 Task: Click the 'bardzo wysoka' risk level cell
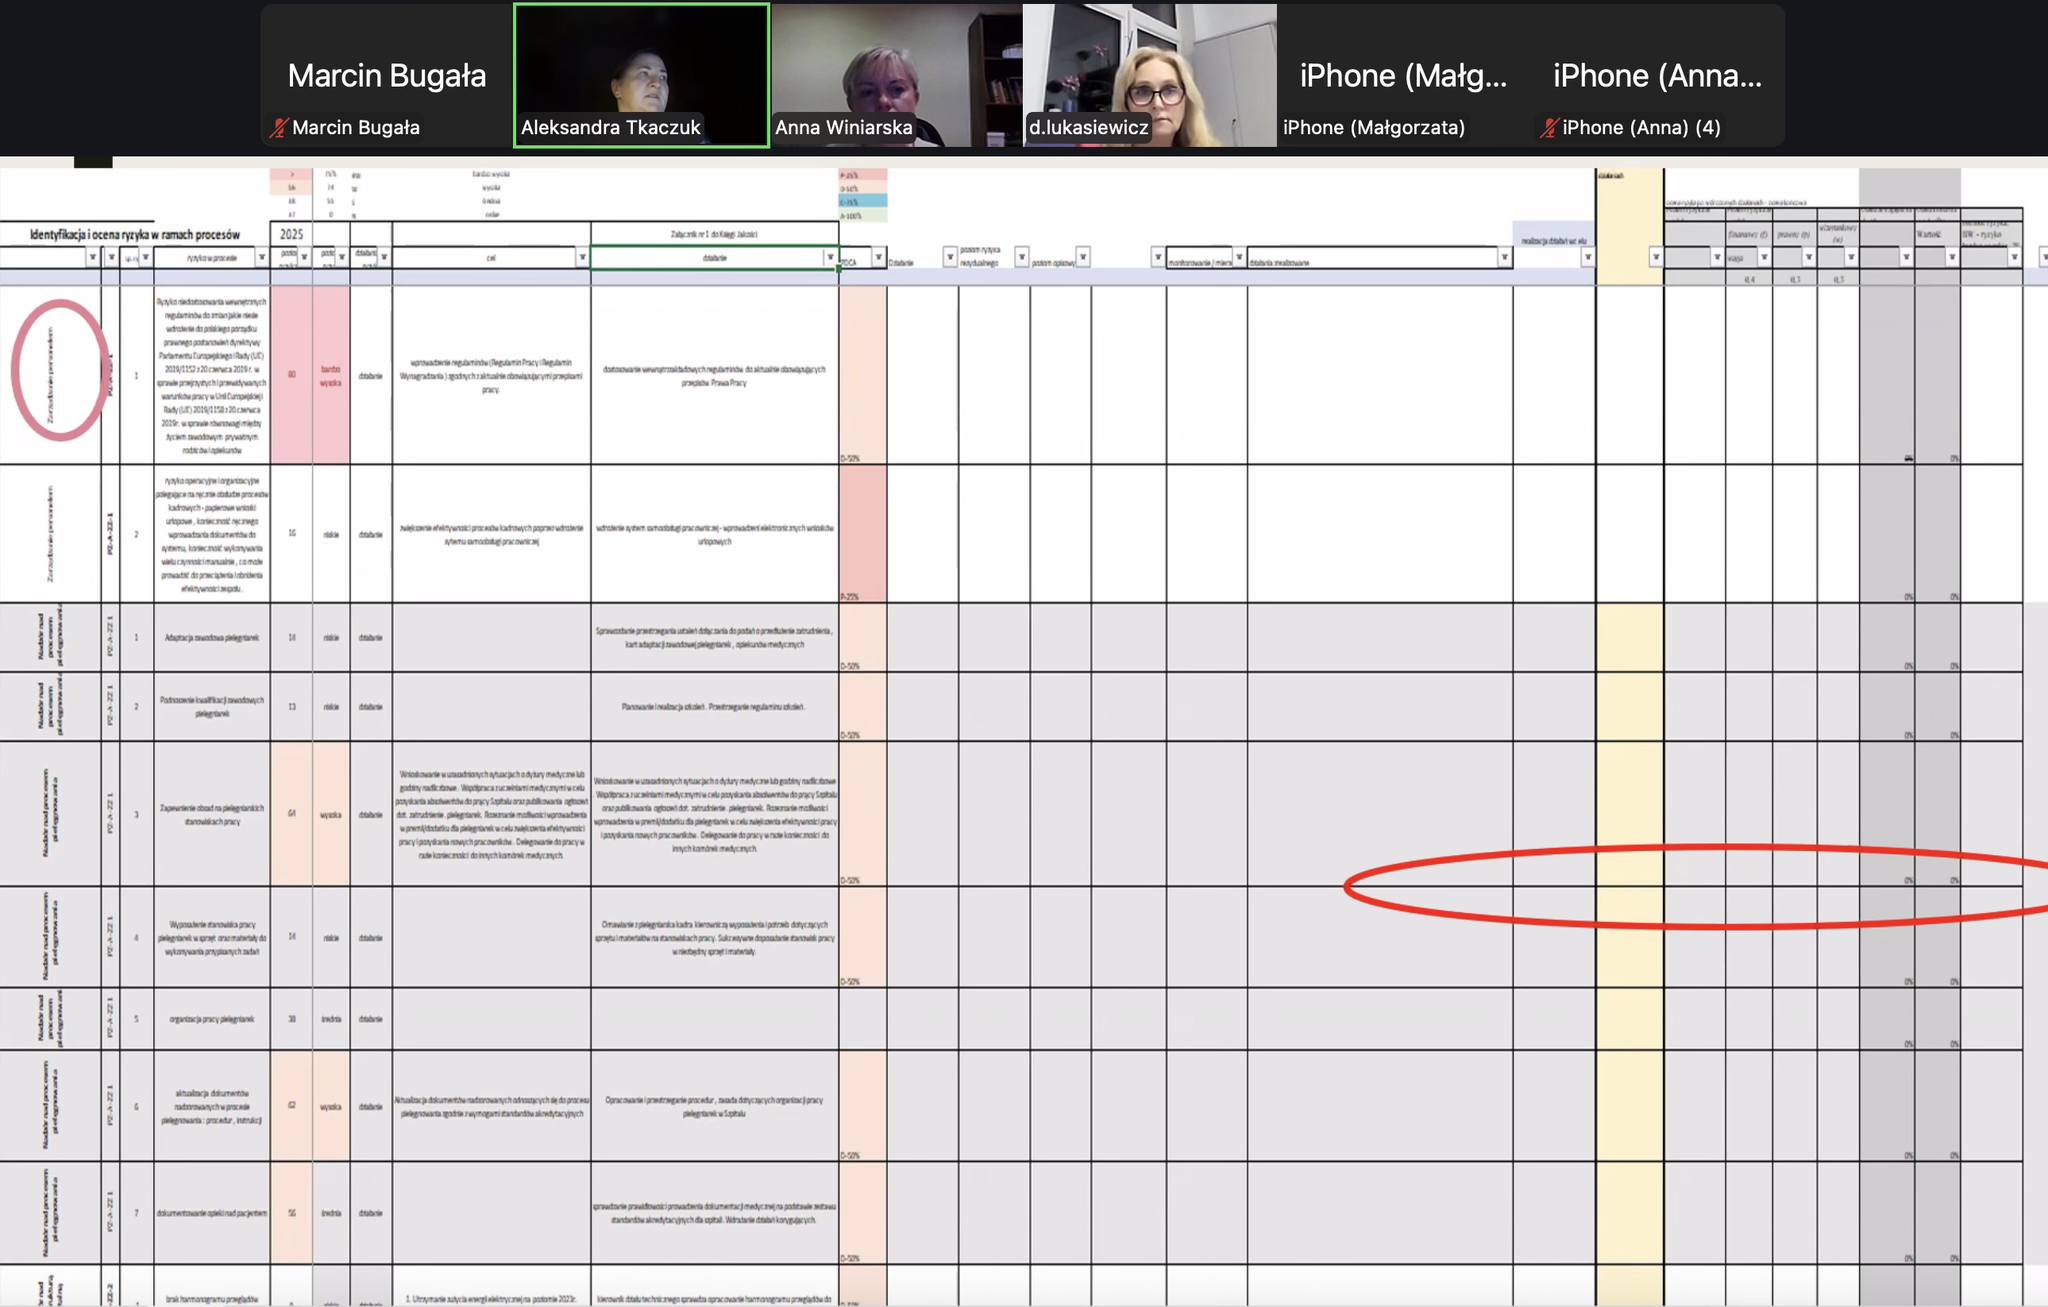tap(331, 376)
